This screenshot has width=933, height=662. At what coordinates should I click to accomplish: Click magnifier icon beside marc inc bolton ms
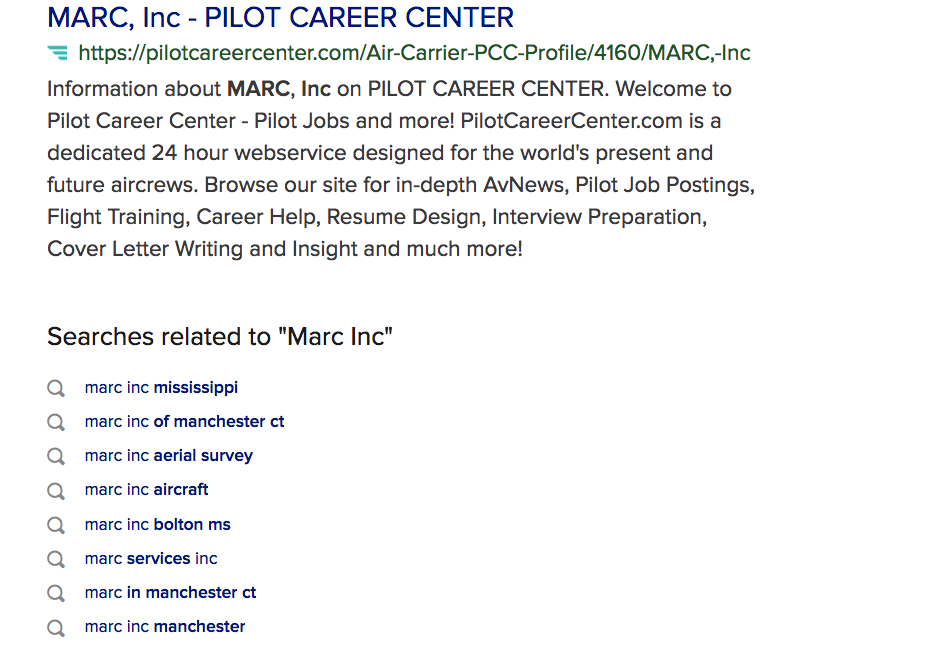click(56, 525)
